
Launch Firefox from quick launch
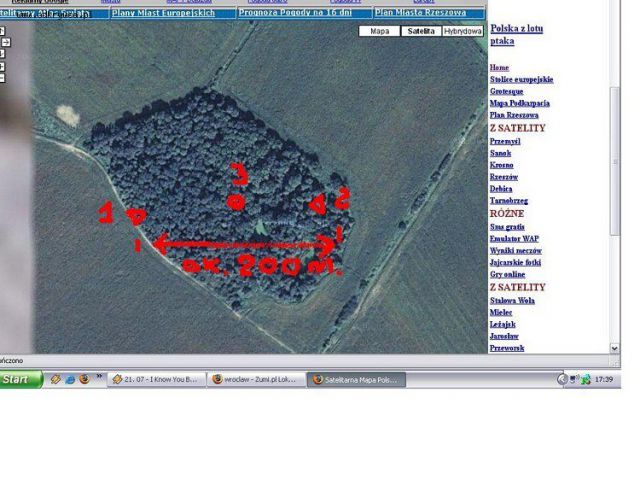[x=84, y=379]
